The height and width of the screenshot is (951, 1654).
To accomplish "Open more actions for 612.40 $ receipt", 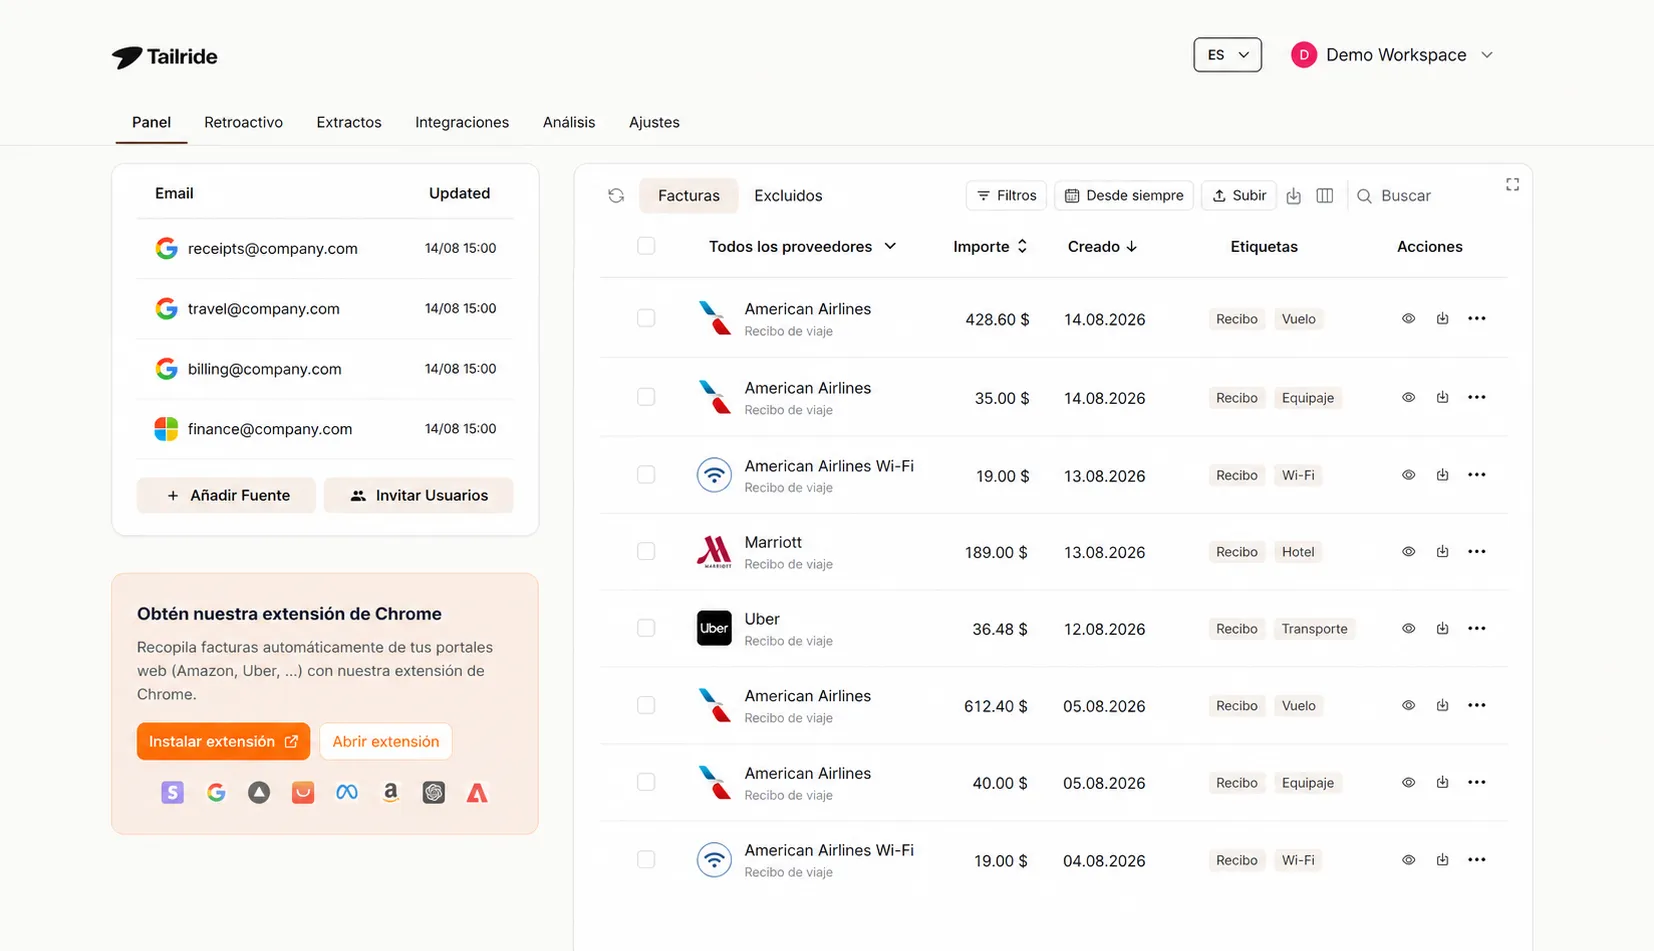I will [1477, 705].
